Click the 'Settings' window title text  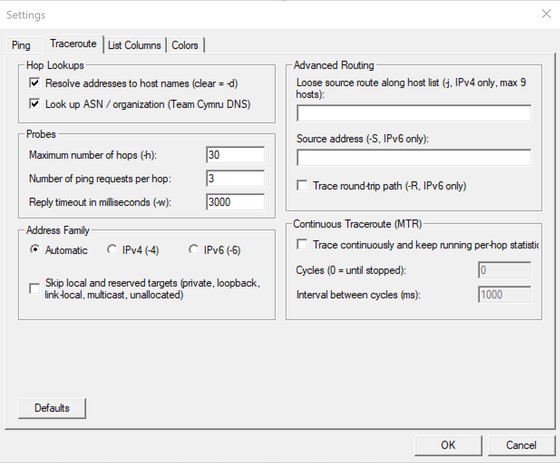26,15
